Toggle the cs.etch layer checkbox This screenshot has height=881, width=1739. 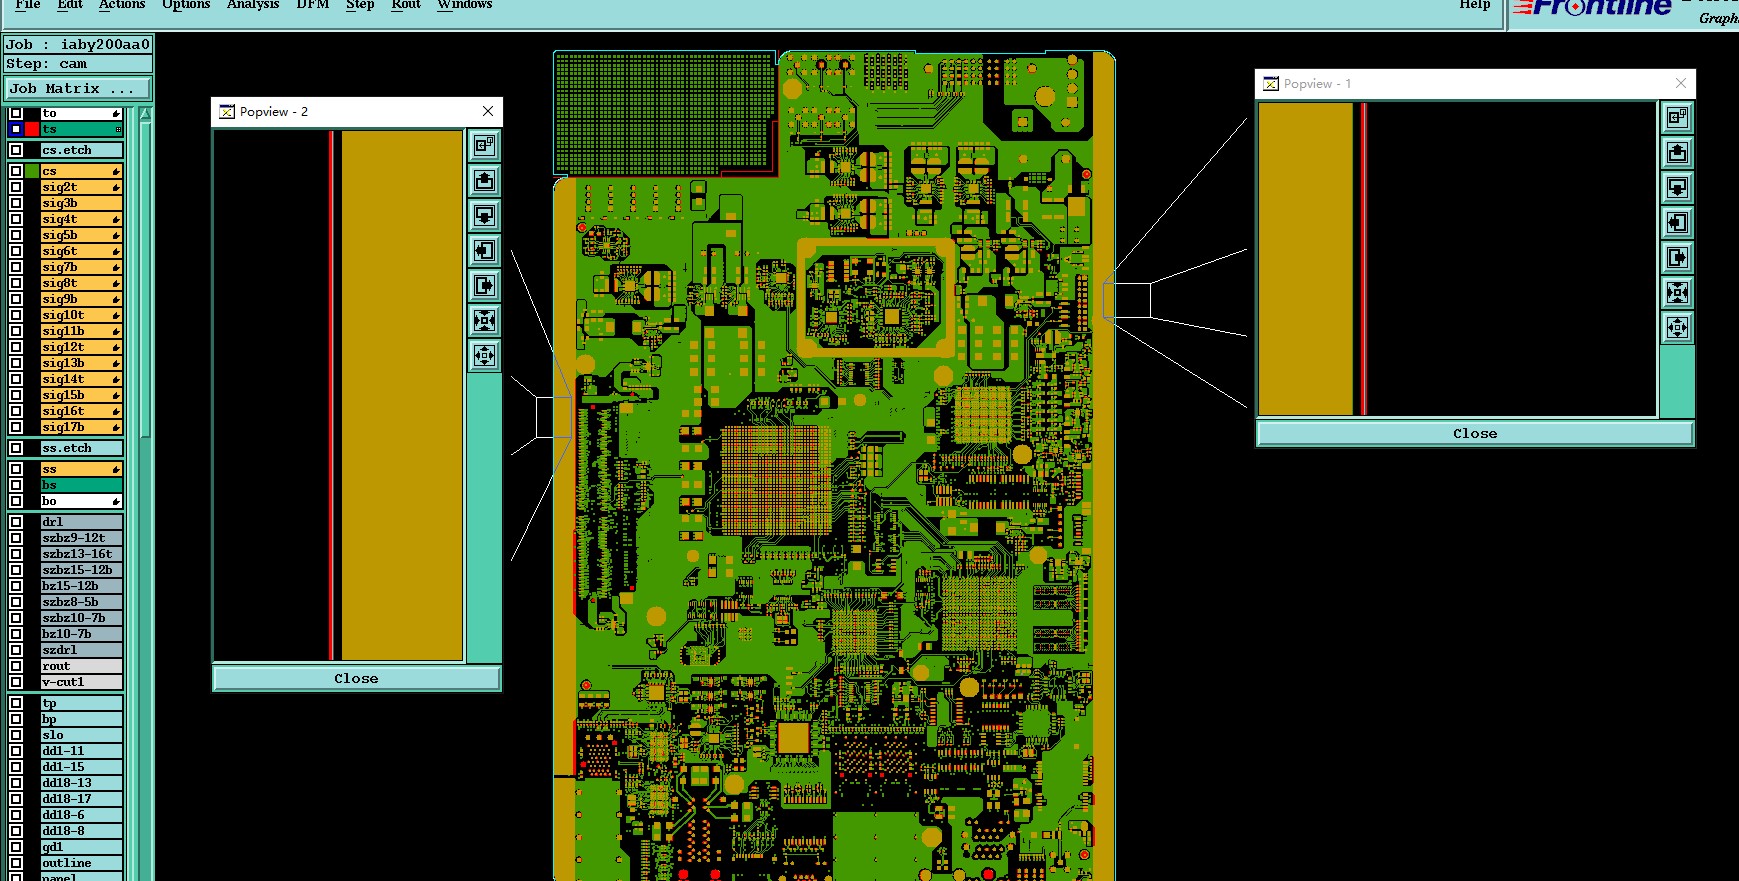16,150
